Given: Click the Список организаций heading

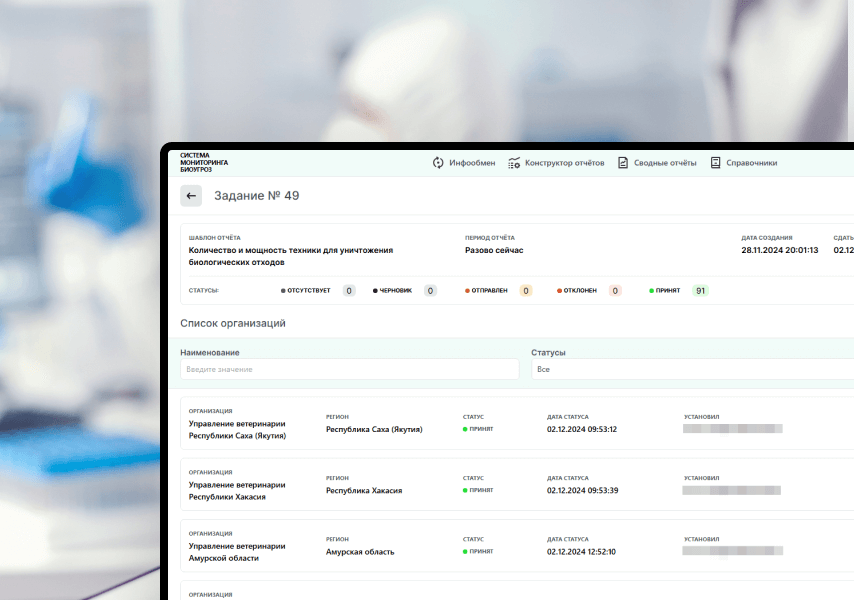Looking at the screenshot, I should click(233, 323).
